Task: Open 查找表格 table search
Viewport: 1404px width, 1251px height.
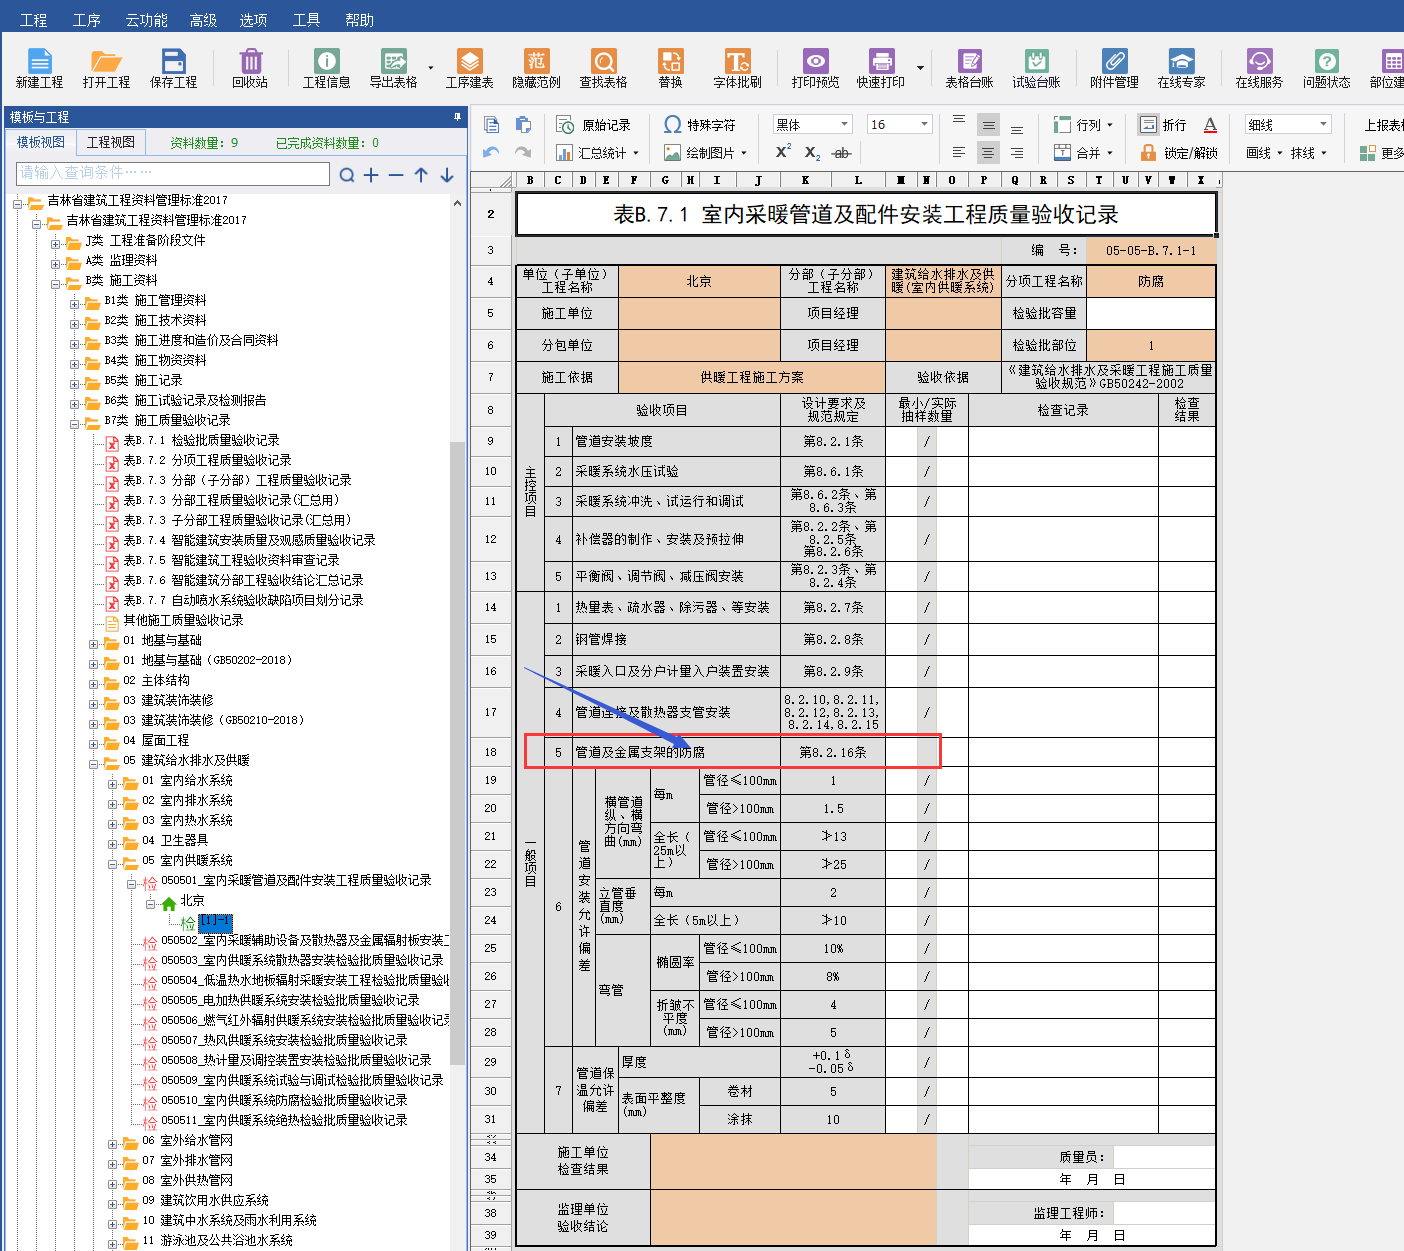Action: (604, 68)
